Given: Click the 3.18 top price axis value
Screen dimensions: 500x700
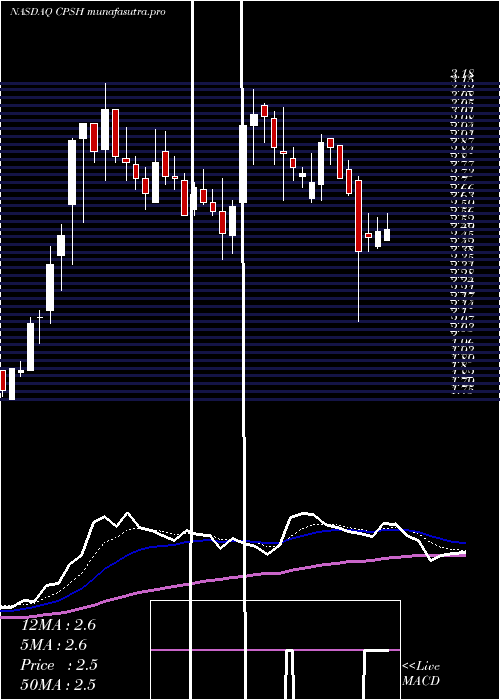Looking at the screenshot, I should click(462, 73).
